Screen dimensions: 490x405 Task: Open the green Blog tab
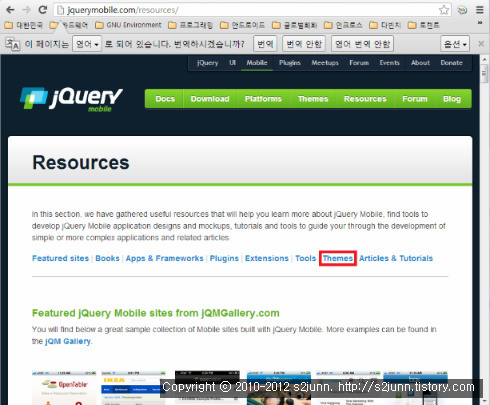(452, 99)
